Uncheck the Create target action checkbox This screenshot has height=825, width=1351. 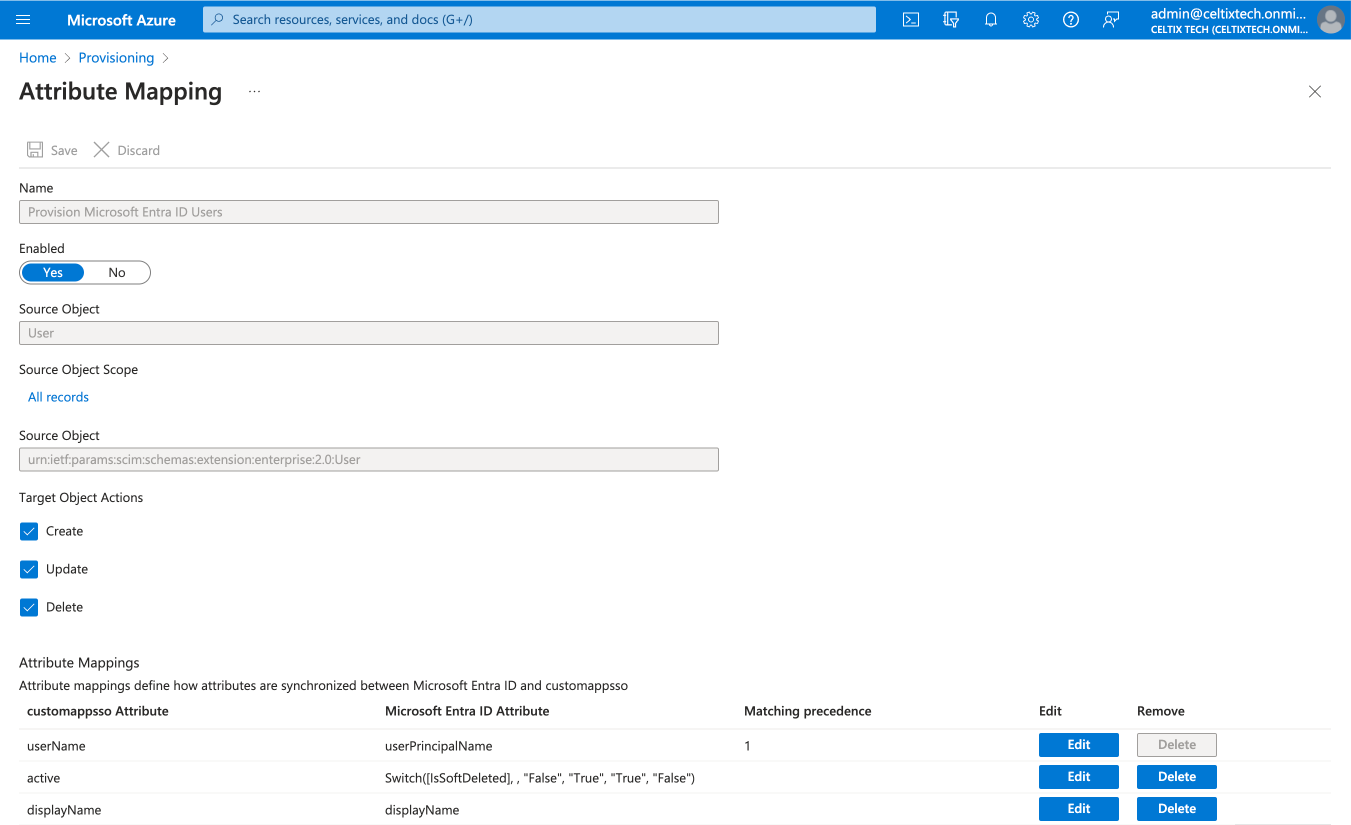tap(29, 532)
